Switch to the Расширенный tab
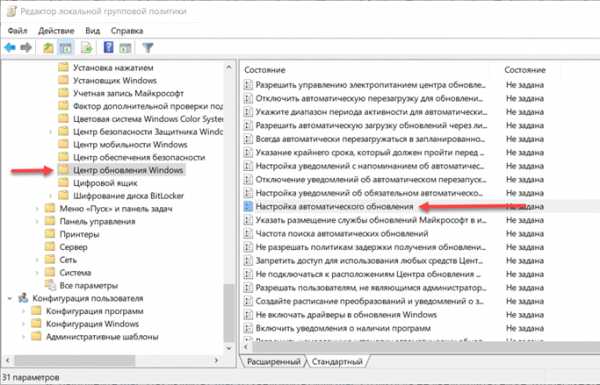Image resolution: width=600 pixels, height=385 pixels. click(x=273, y=362)
